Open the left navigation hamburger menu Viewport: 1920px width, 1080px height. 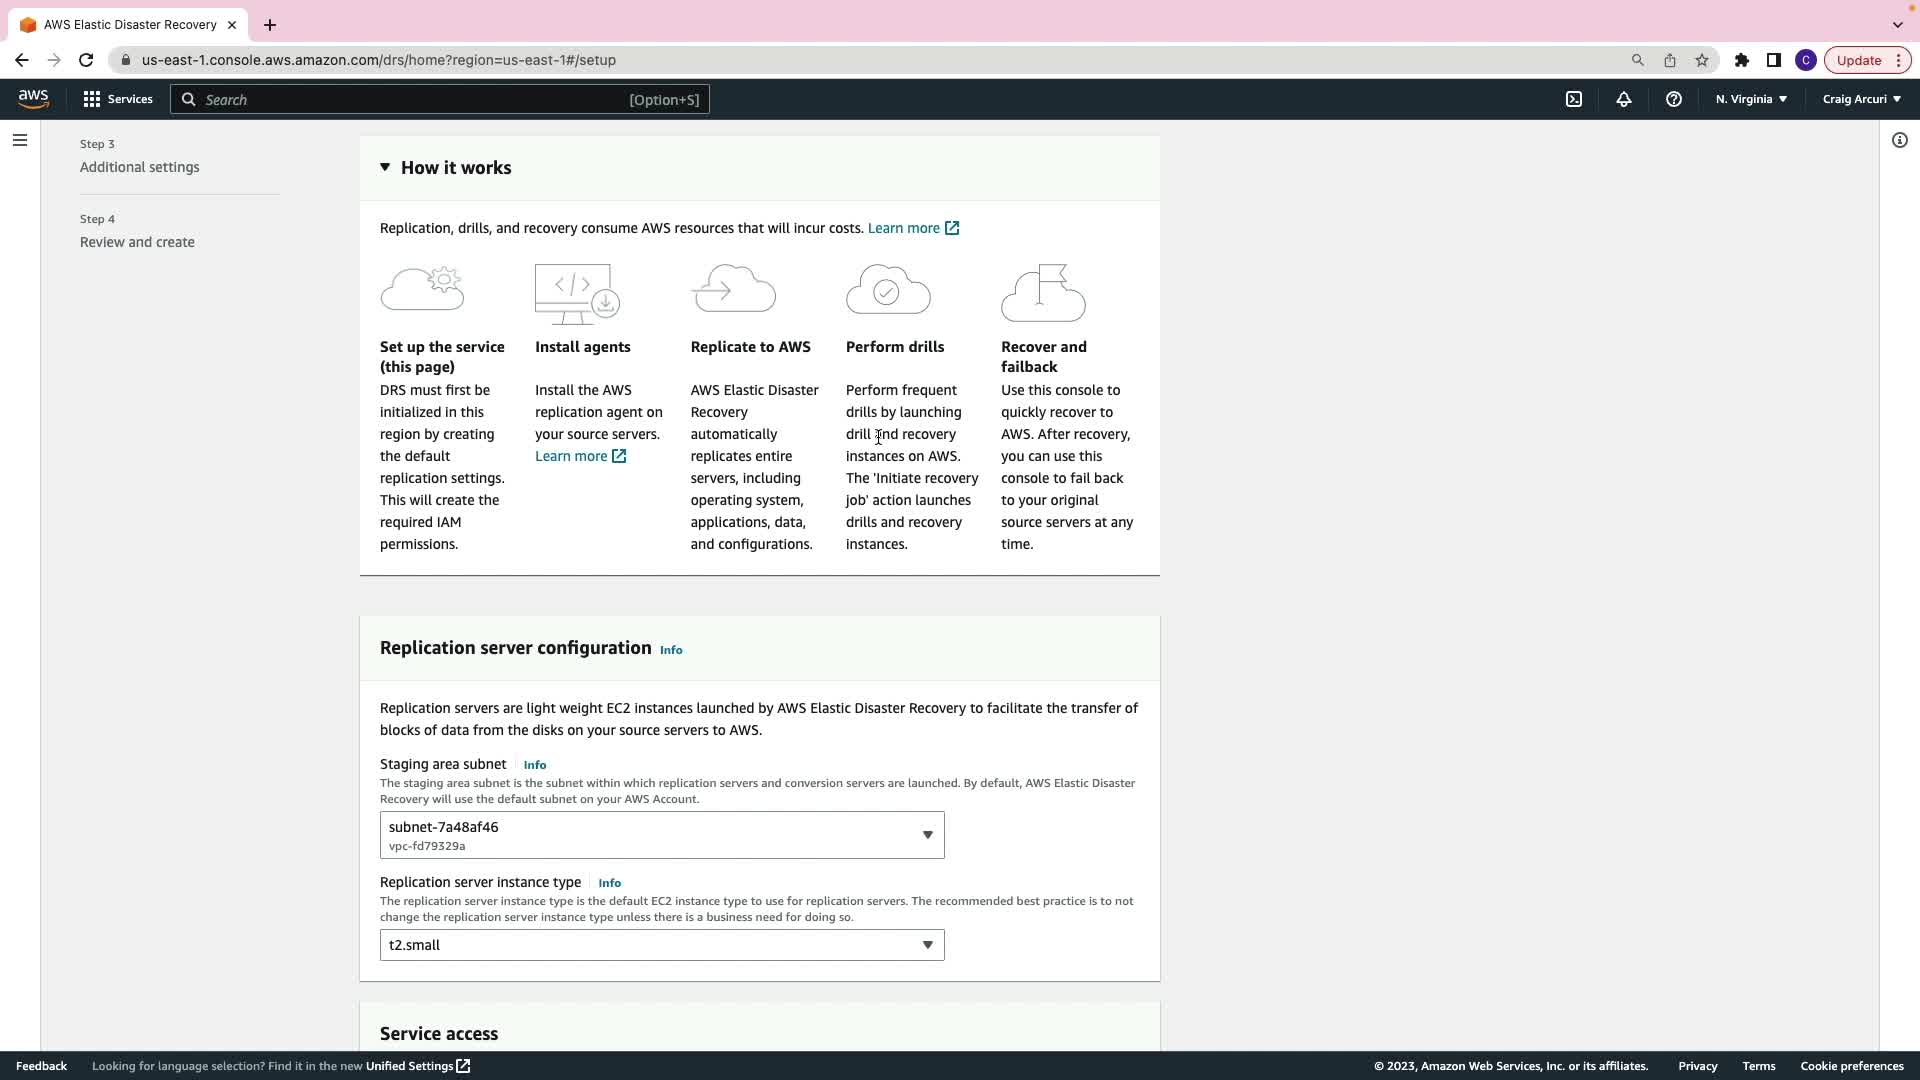coord(20,140)
